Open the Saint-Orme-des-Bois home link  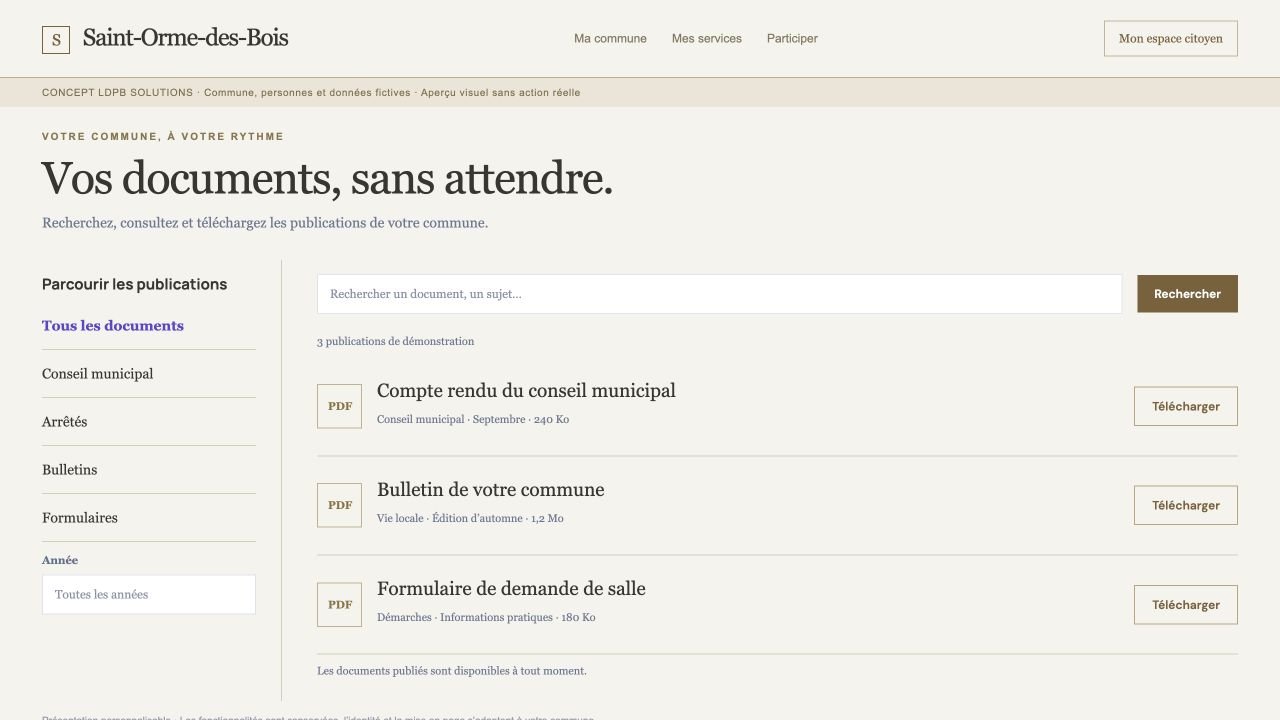185,38
